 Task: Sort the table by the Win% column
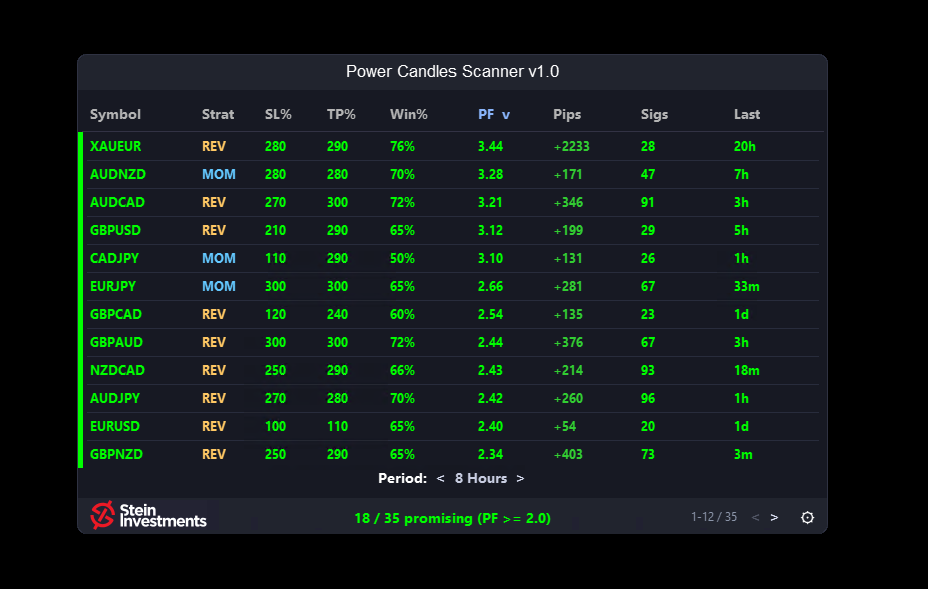pos(409,114)
